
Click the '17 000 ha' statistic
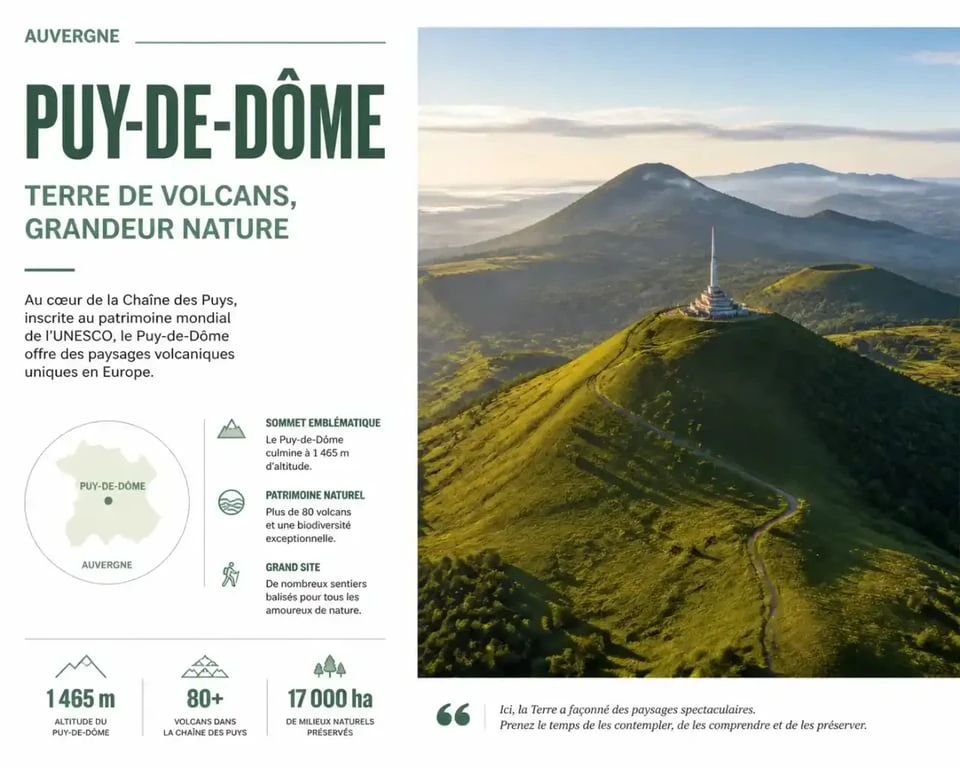point(330,699)
